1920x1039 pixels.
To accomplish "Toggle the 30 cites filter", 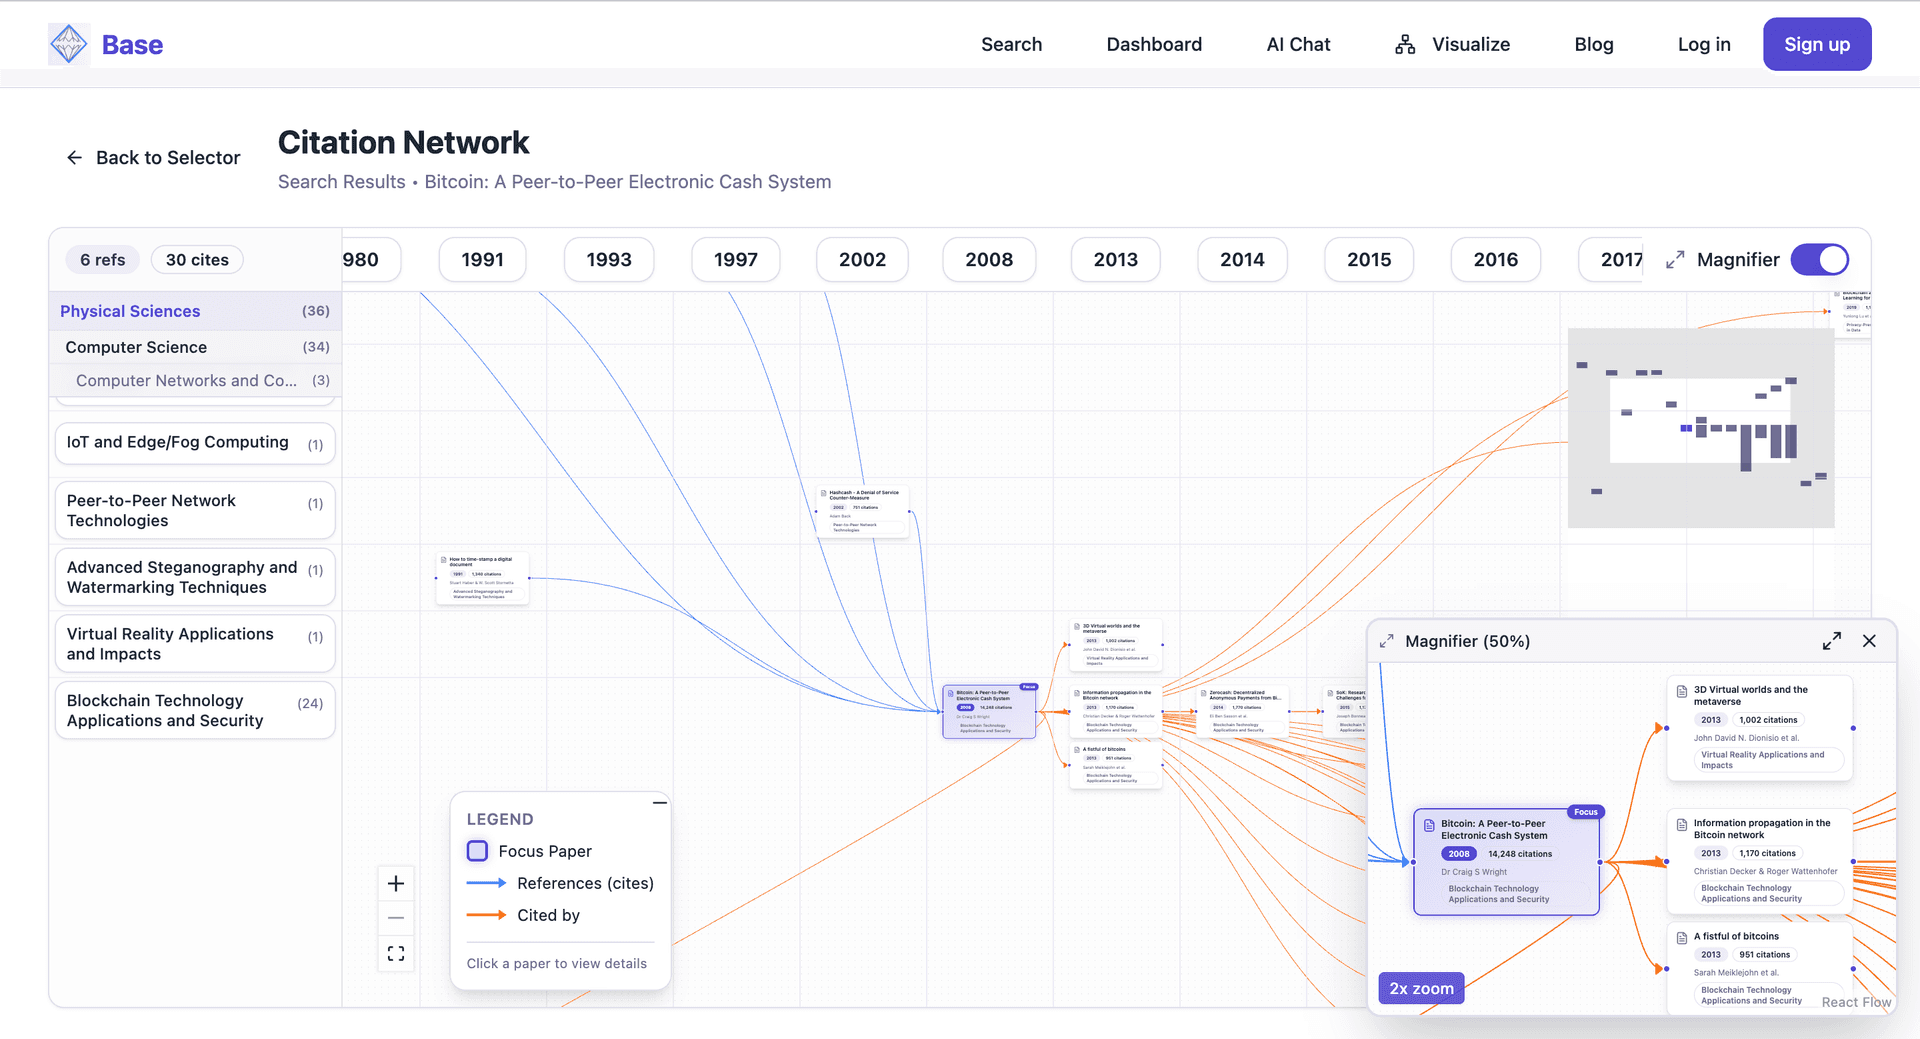I will (x=197, y=260).
